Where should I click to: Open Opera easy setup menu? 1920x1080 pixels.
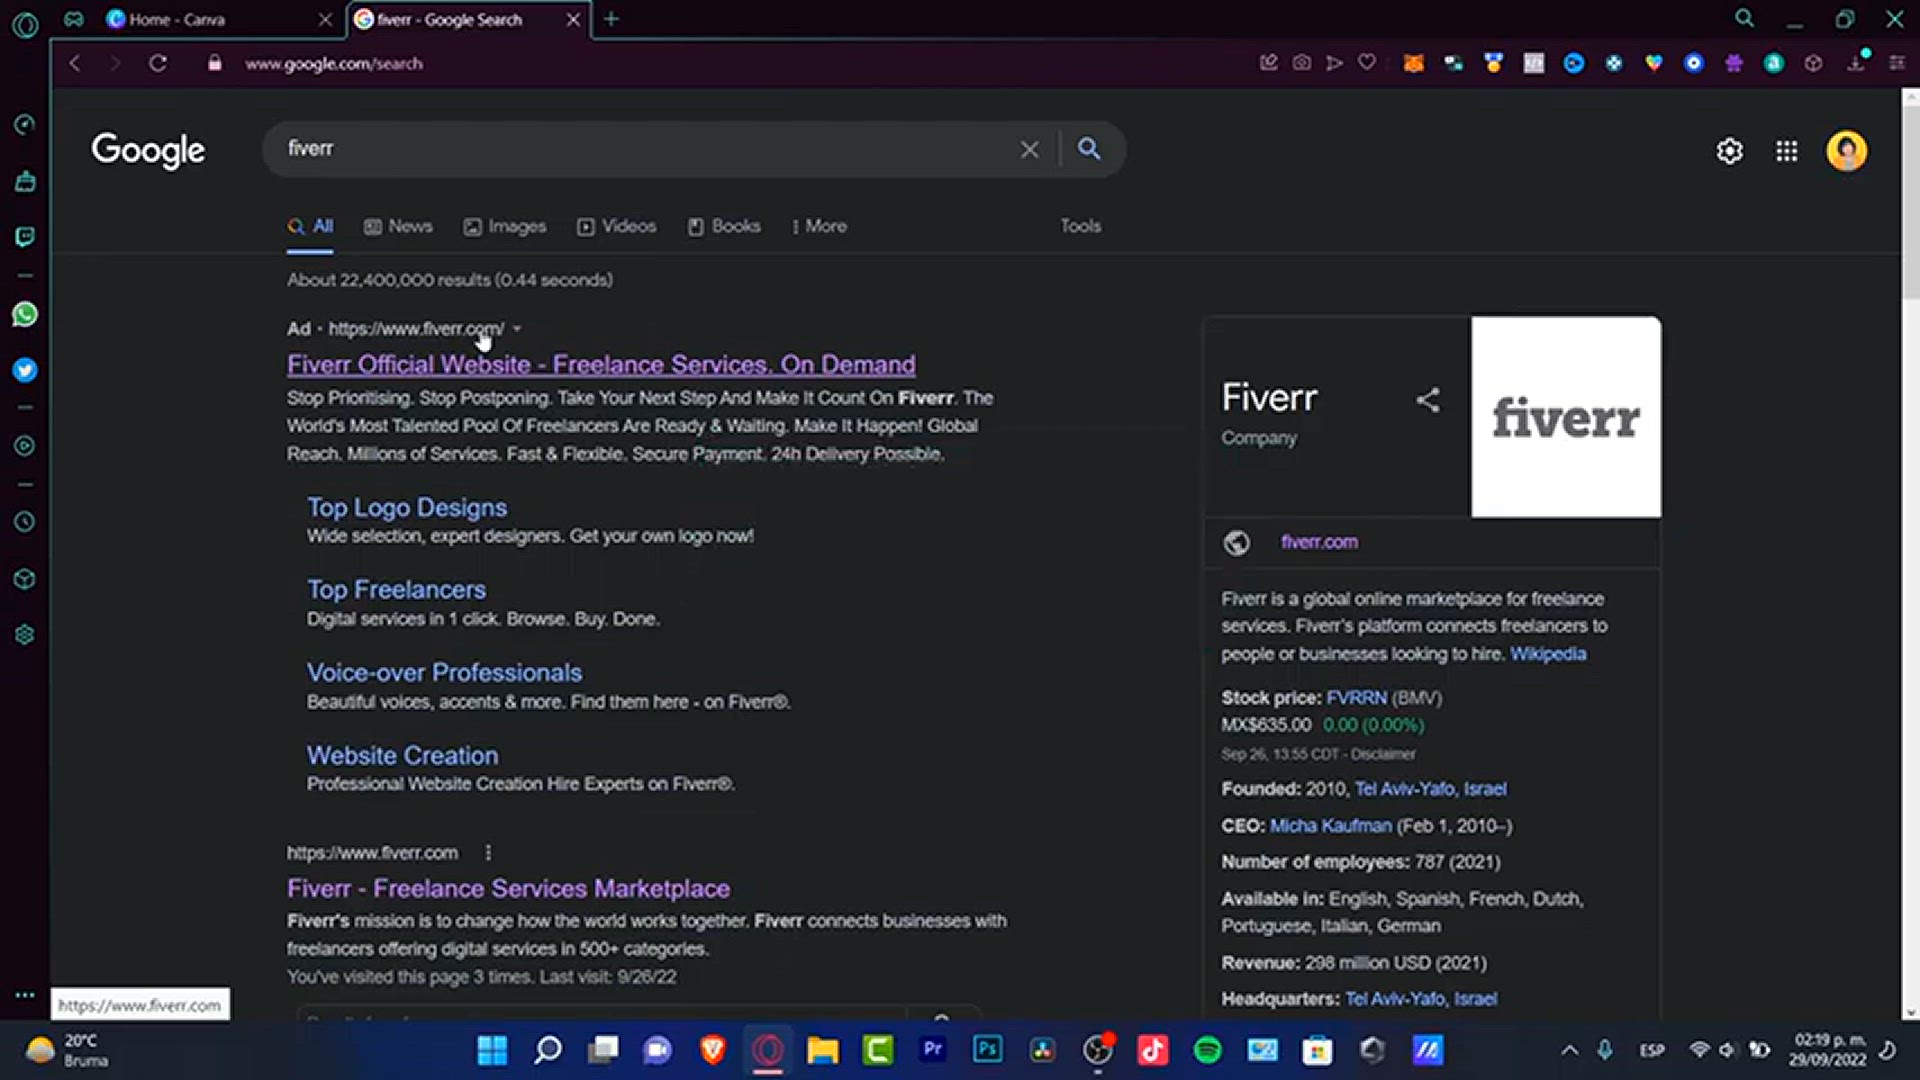[1896, 63]
